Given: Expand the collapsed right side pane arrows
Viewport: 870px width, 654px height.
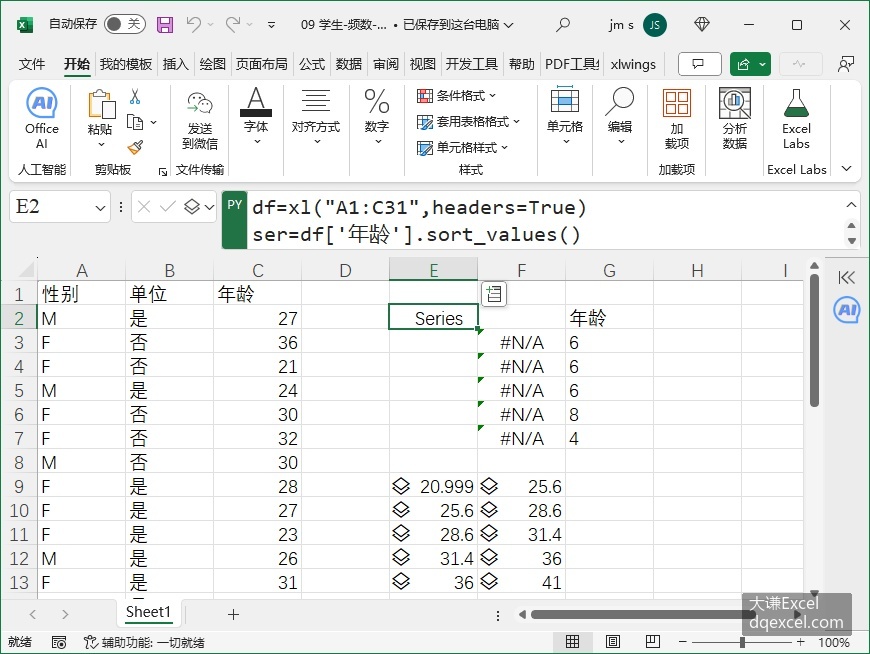Looking at the screenshot, I should 847,277.
